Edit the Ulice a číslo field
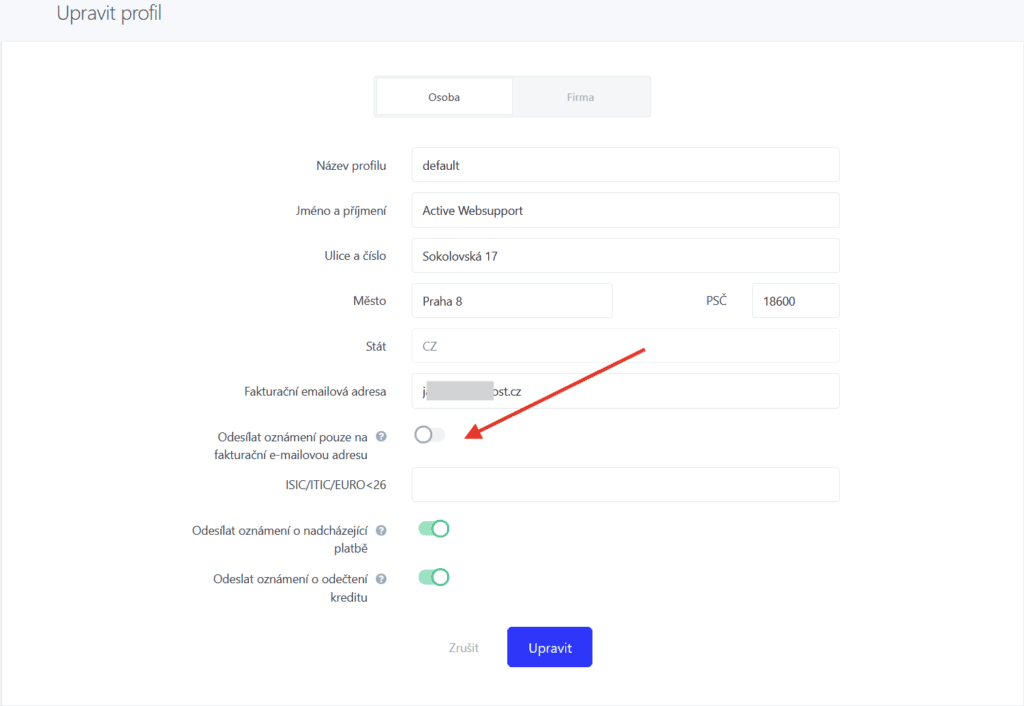Screen dimensions: 1024x706 click(626, 256)
